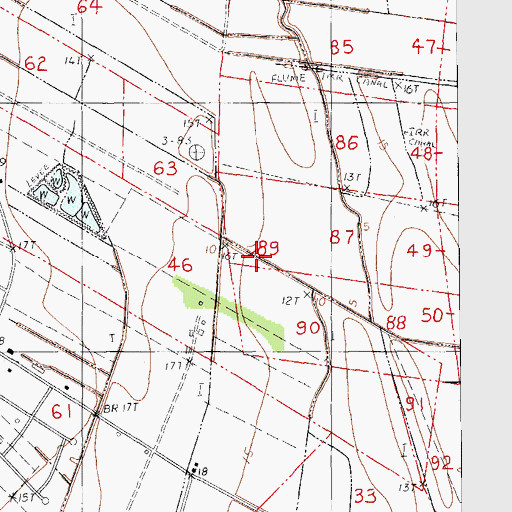Click the blue ponds marked W inside levee
512x512 pixels.
67,199
